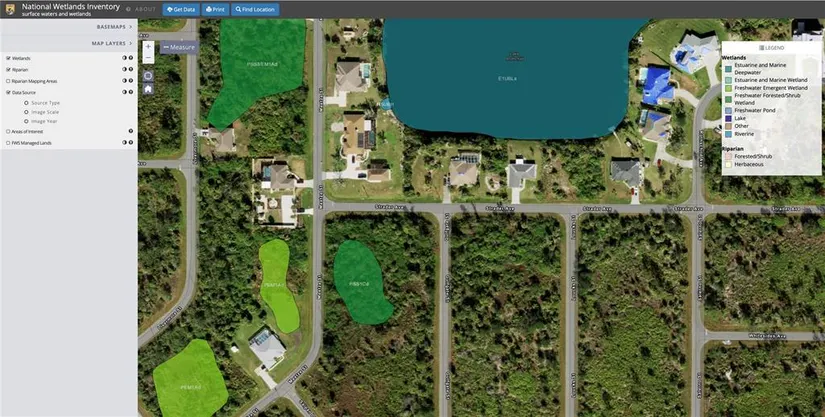The height and width of the screenshot is (417, 825).
Task: Zoom in on the map
Action: pos(148,46)
